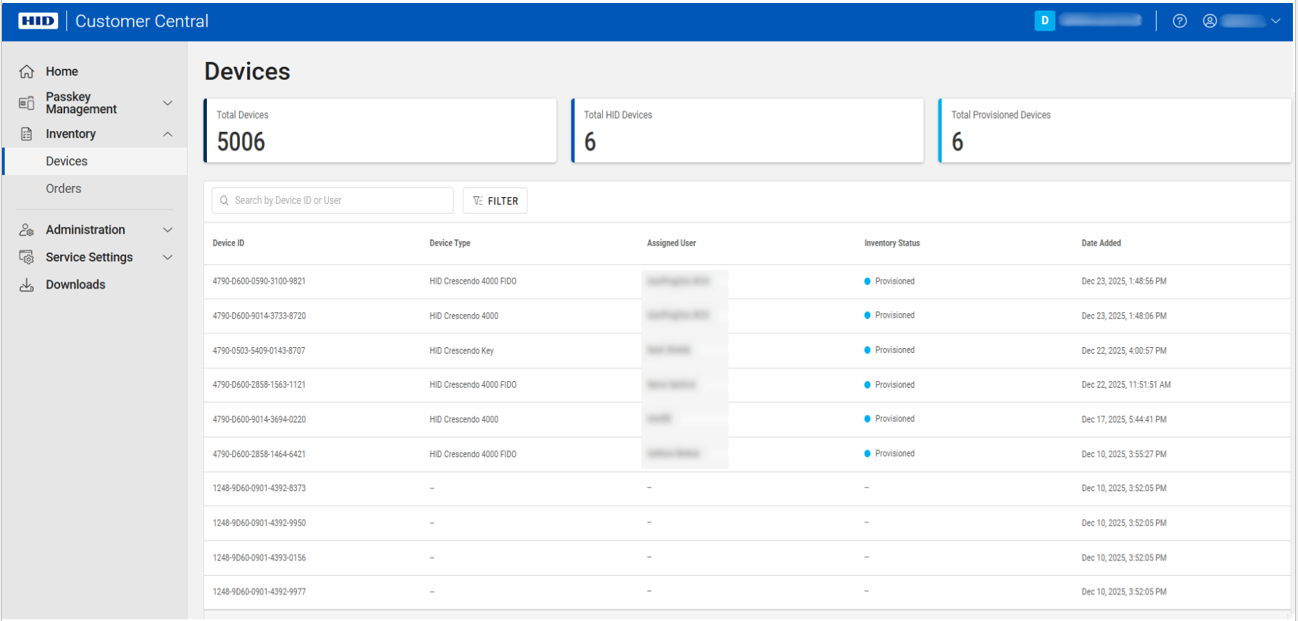Click the Inventory clipboard icon
This screenshot has width=1298, height=621.
tap(27, 134)
